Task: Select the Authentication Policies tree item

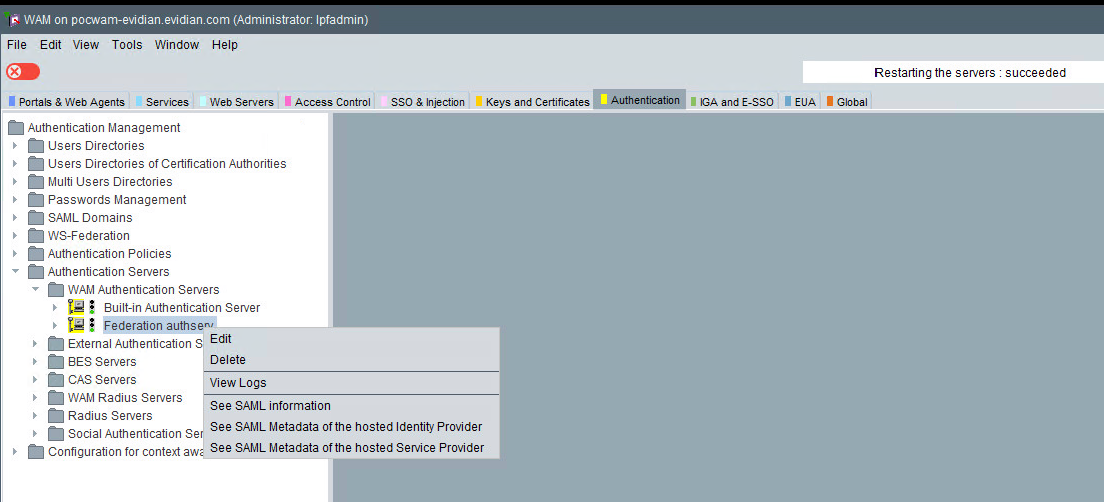Action: coord(109,254)
